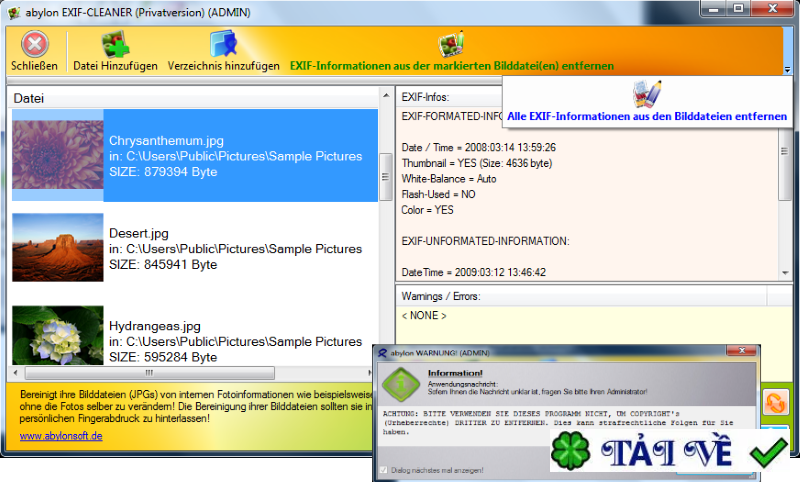Expand the toolbar overflow arrow
This screenshot has height=482, width=800.
787,70
